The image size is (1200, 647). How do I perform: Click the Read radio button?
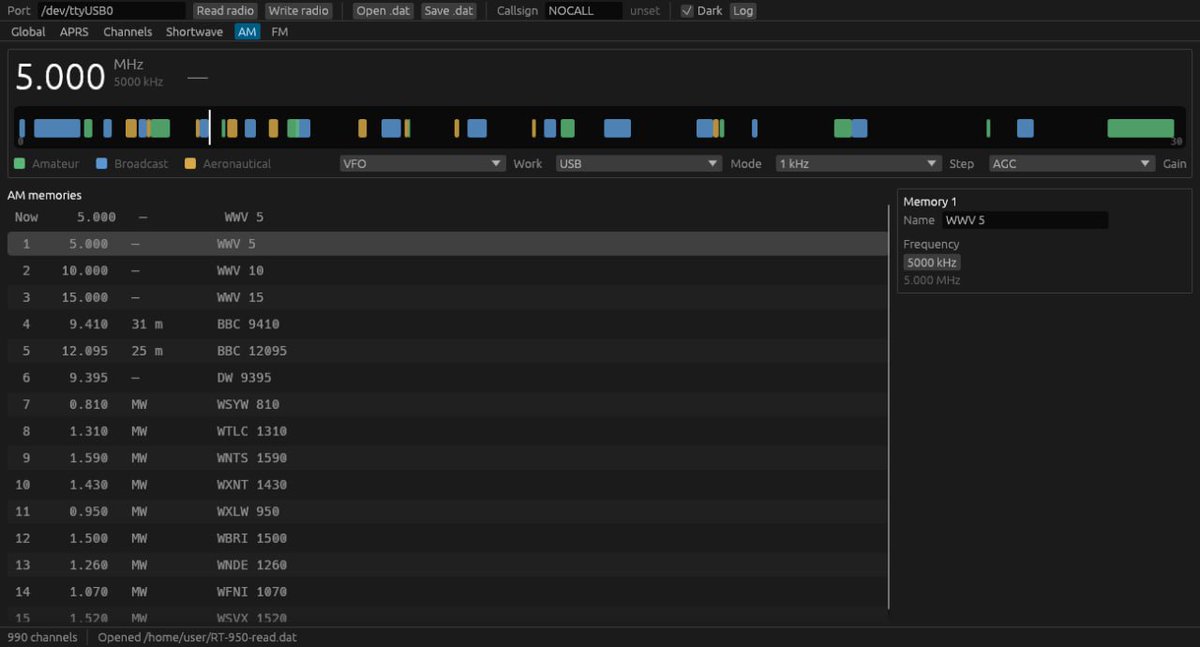(225, 11)
